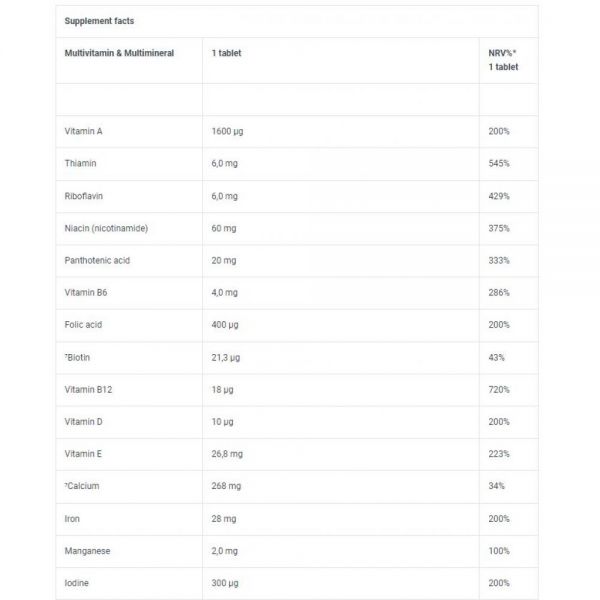
Task: Select the 720% NRV value
Action: click(500, 389)
